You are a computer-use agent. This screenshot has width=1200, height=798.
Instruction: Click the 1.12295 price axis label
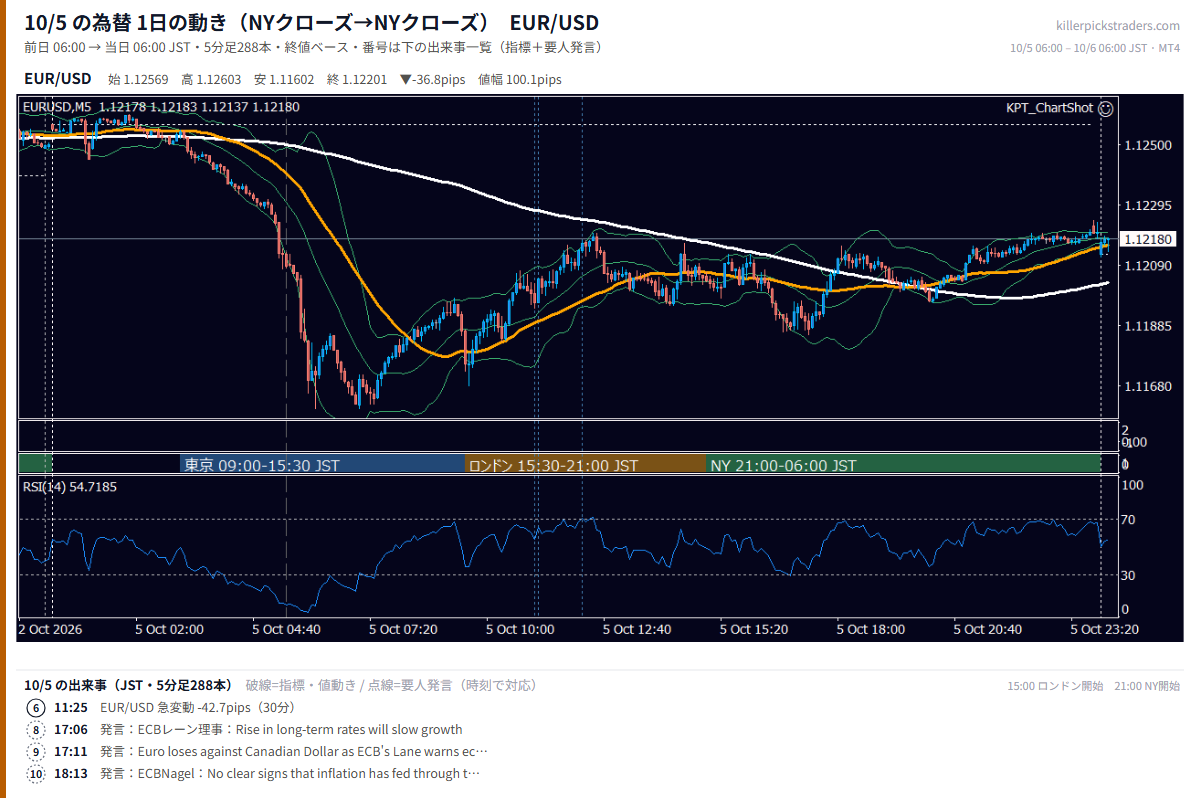point(1147,206)
